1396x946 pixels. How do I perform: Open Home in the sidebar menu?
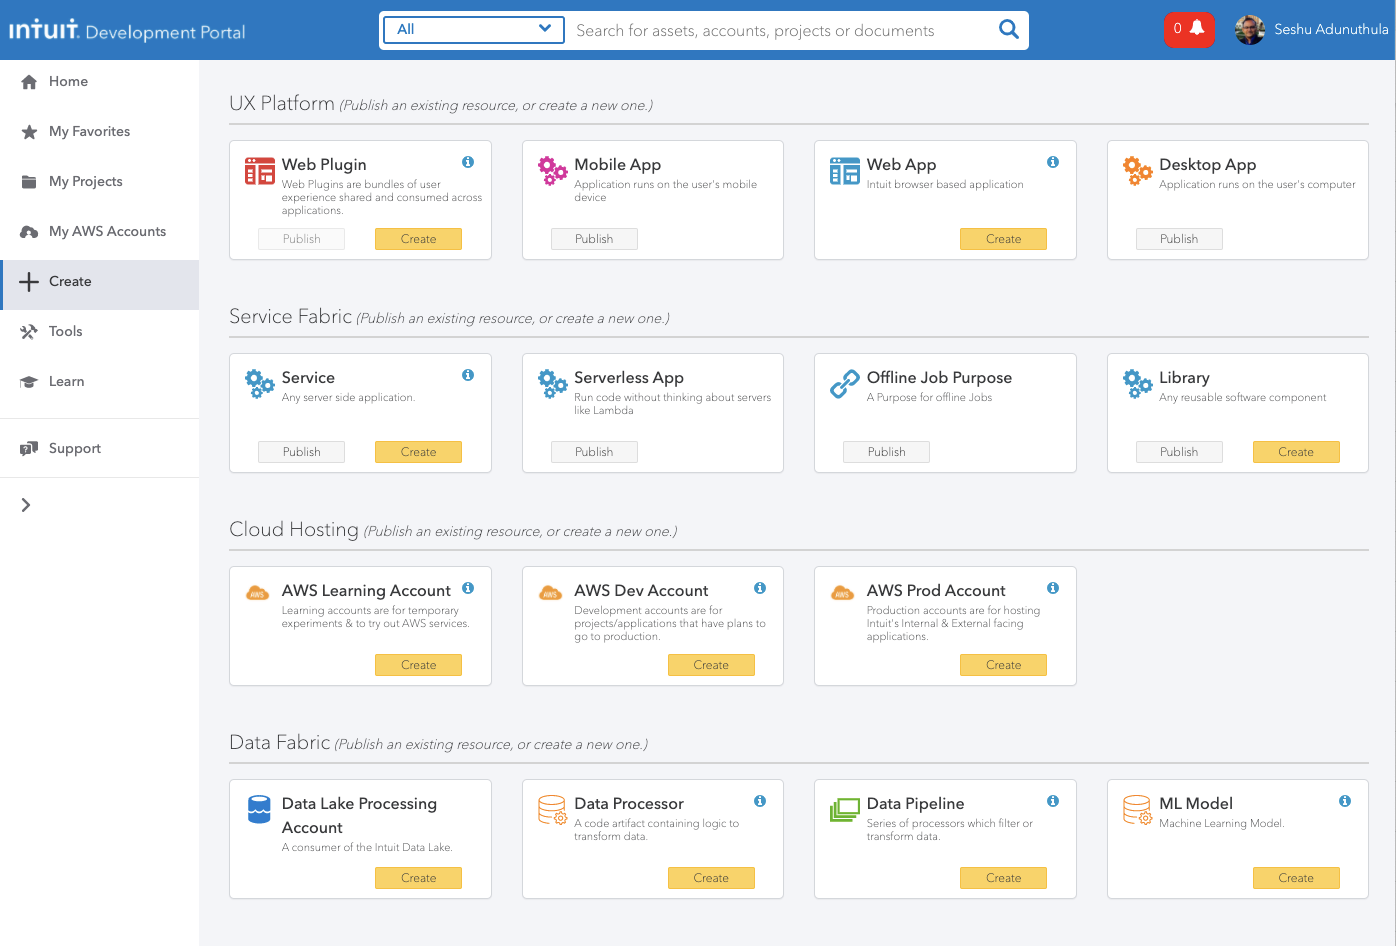[x=100, y=82]
